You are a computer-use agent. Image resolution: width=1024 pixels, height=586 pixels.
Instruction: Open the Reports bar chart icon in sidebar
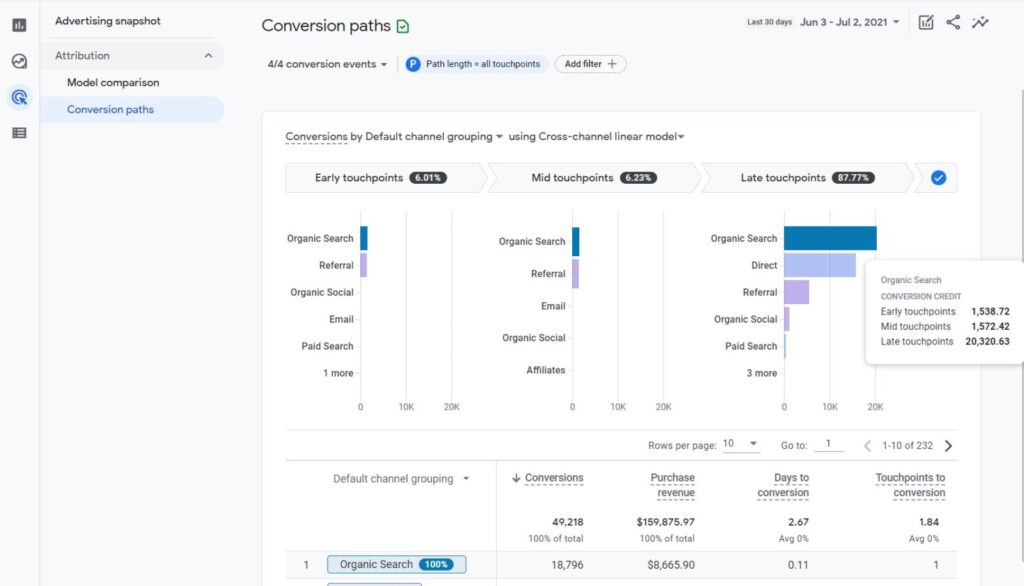click(19, 25)
